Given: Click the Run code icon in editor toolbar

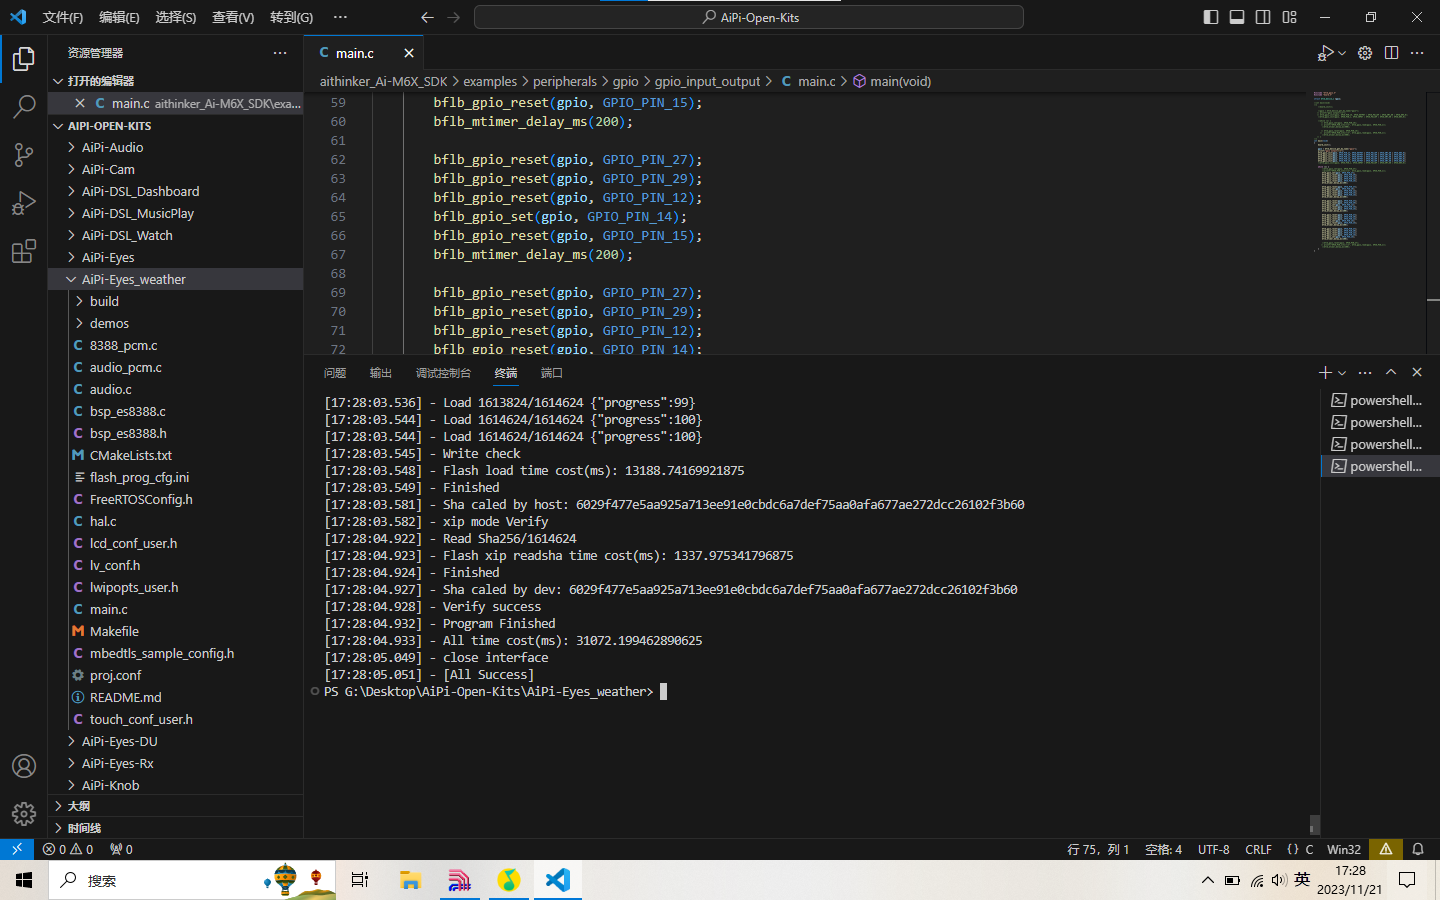Looking at the screenshot, I should [1326, 53].
